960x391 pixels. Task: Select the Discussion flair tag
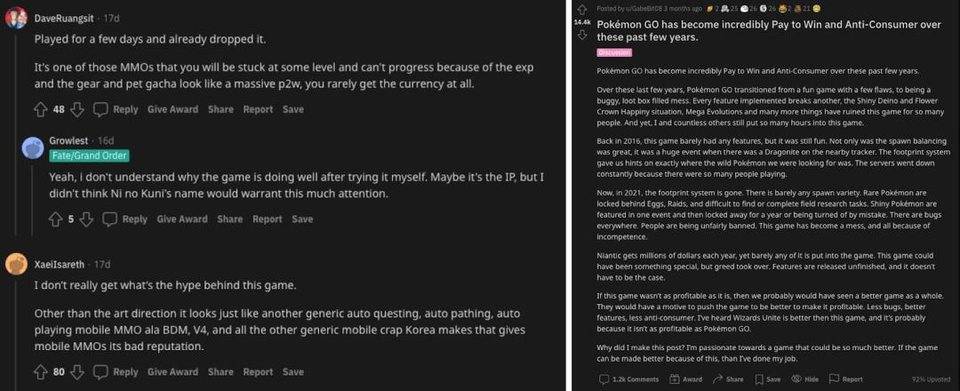(x=614, y=53)
